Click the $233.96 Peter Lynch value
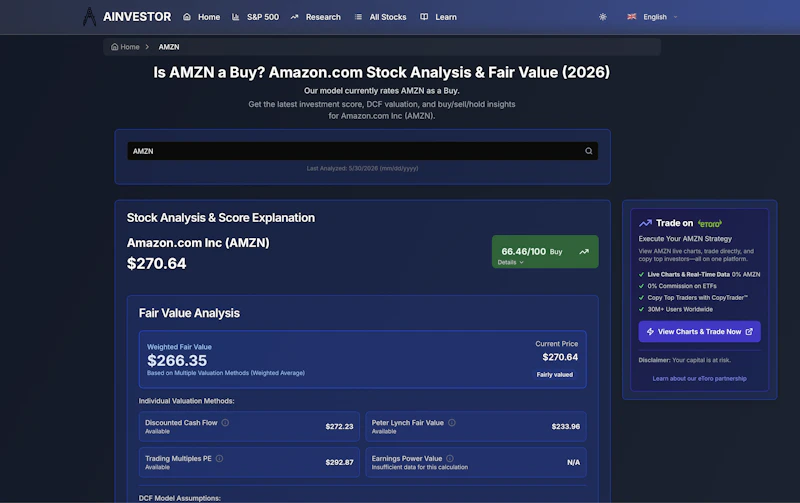800x503 pixels. (x=566, y=426)
